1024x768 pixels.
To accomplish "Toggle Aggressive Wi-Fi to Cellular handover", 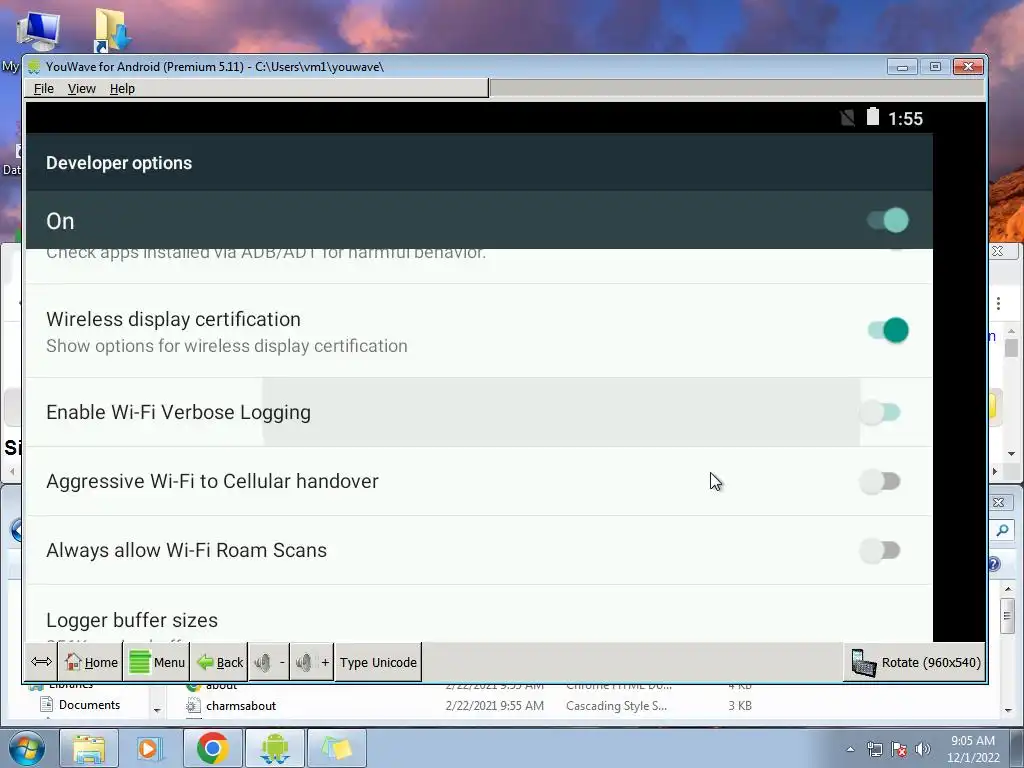I will coord(880,481).
